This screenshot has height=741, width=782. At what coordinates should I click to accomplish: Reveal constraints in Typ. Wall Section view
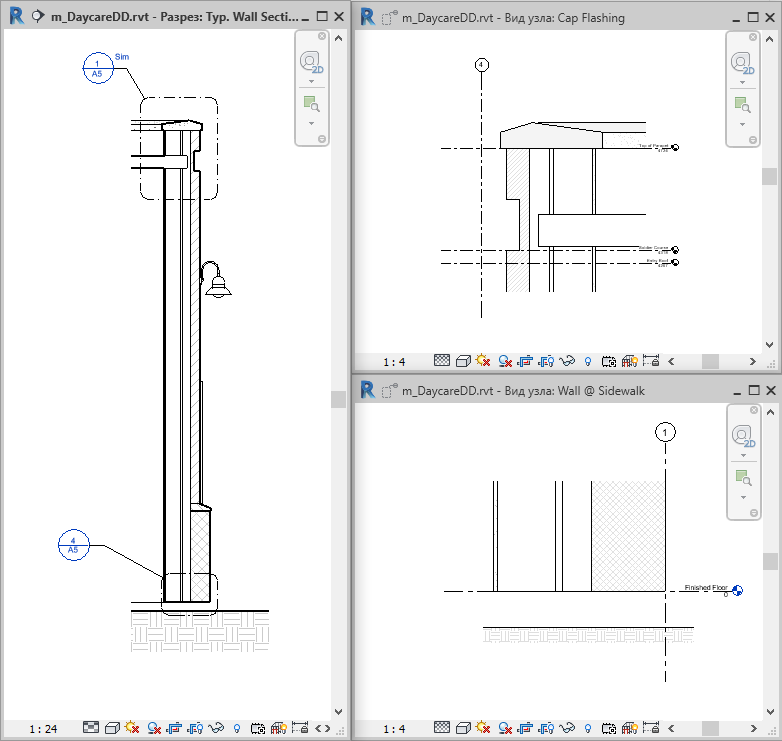tap(300, 728)
